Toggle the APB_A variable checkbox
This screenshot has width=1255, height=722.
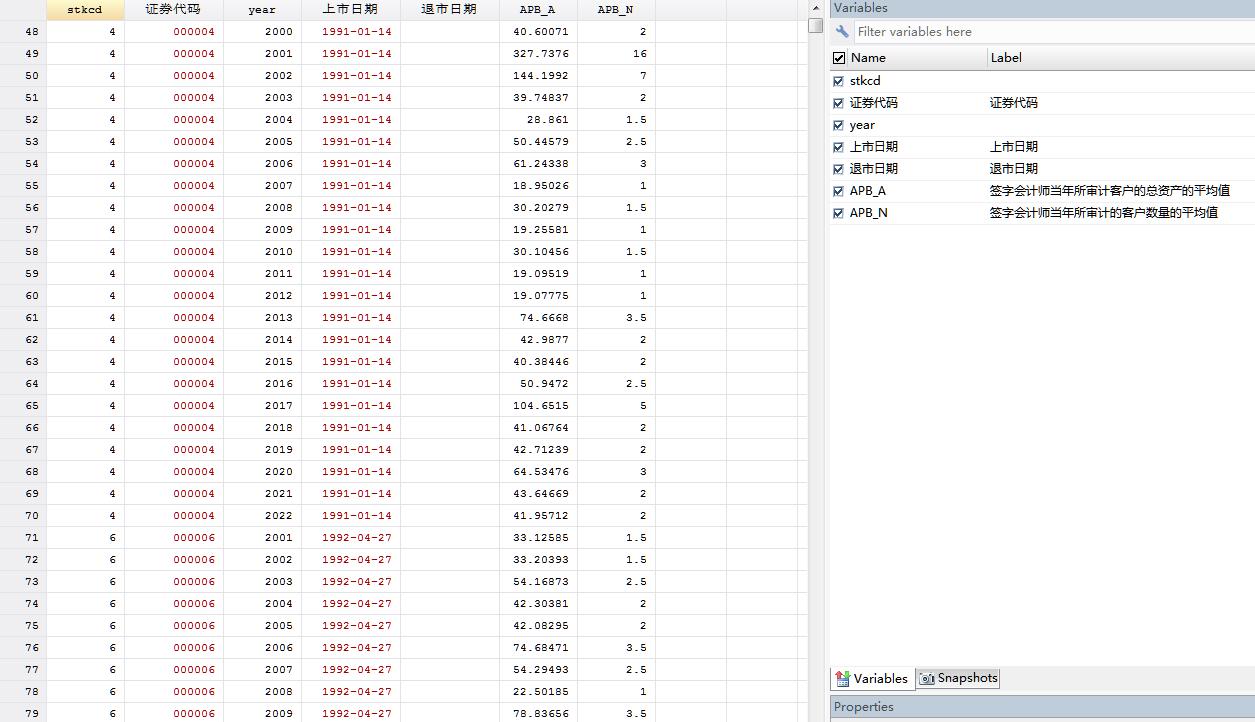click(839, 191)
